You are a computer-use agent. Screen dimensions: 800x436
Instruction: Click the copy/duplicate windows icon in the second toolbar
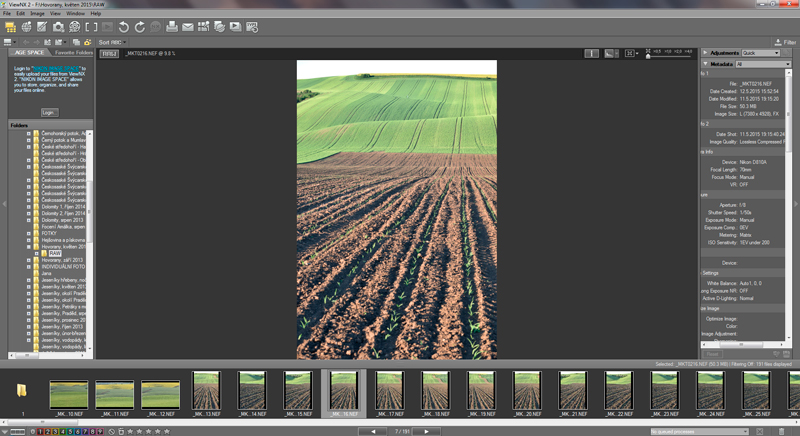point(77,42)
